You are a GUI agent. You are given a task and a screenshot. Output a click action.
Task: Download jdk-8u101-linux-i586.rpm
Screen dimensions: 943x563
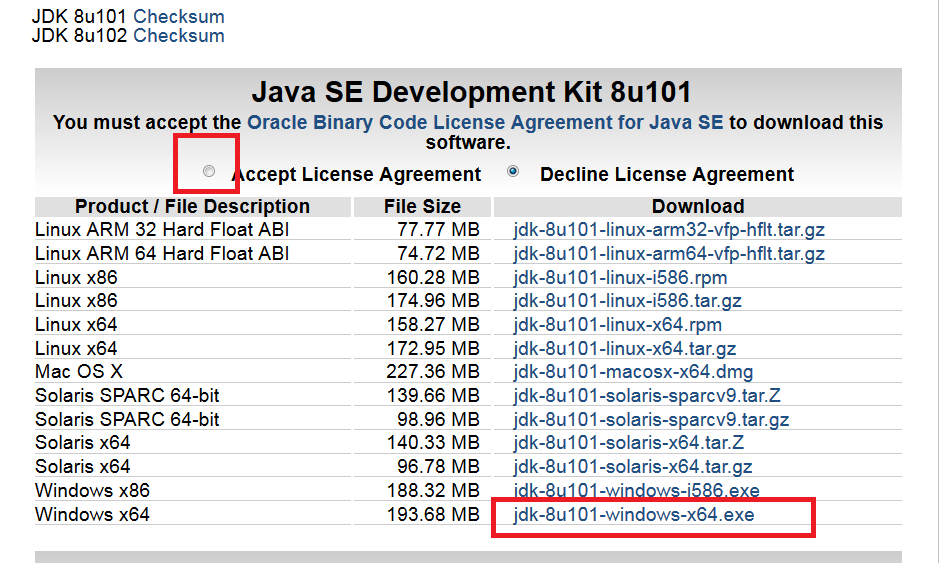click(620, 277)
